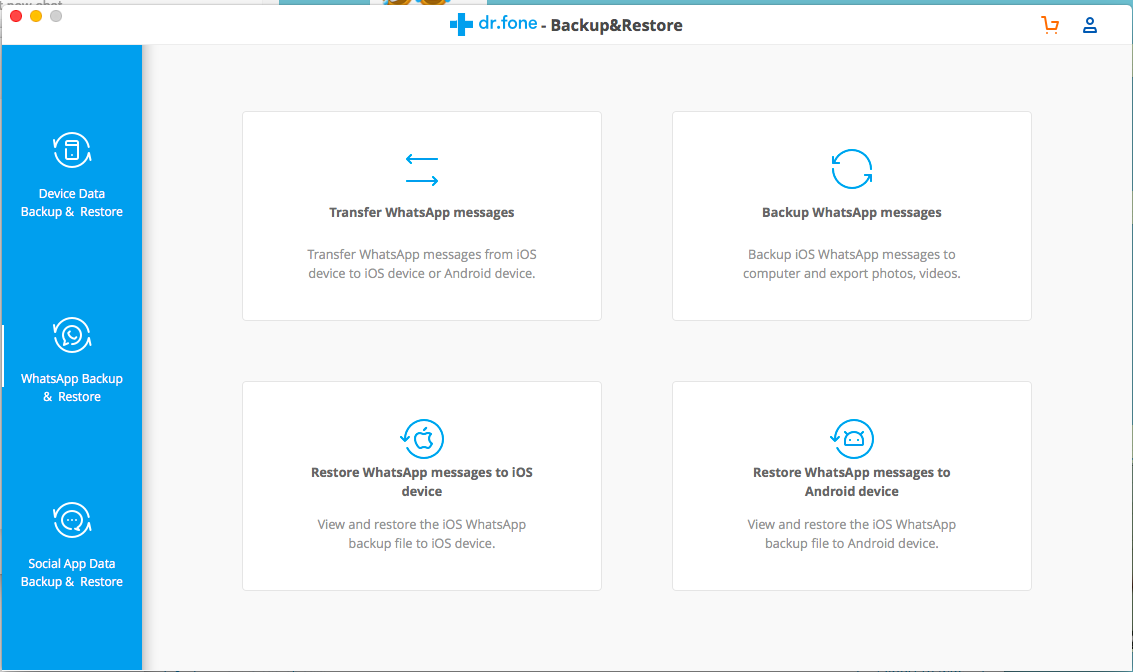
Task: Click the Device Data Backup phone icon
Action: coord(72,150)
